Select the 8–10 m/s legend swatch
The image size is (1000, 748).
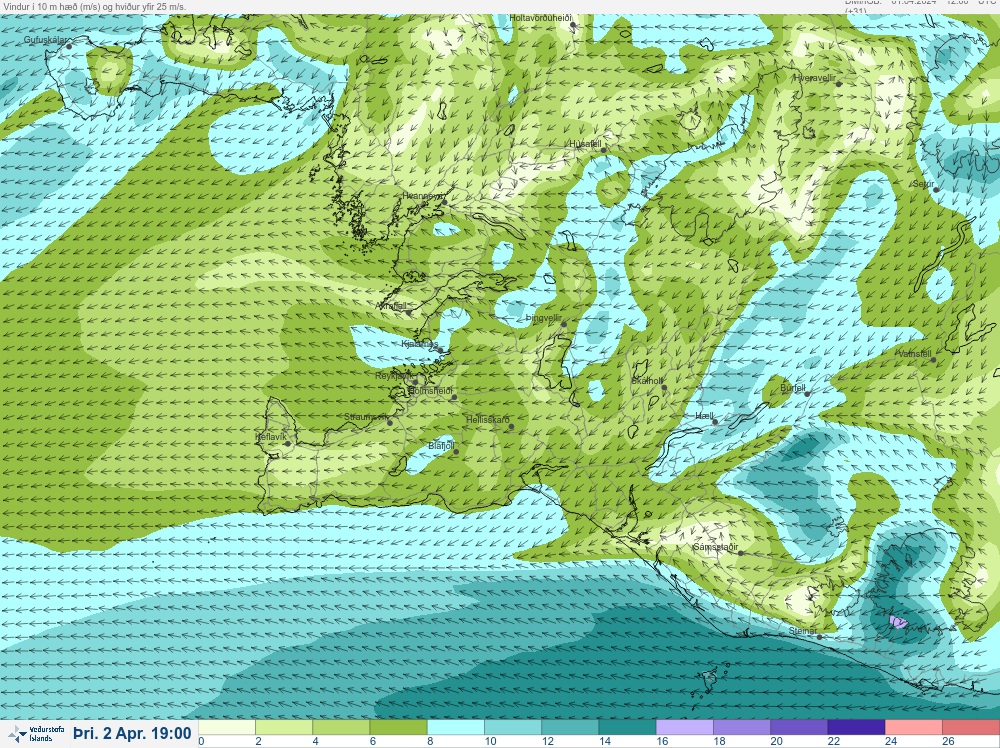coord(455,727)
